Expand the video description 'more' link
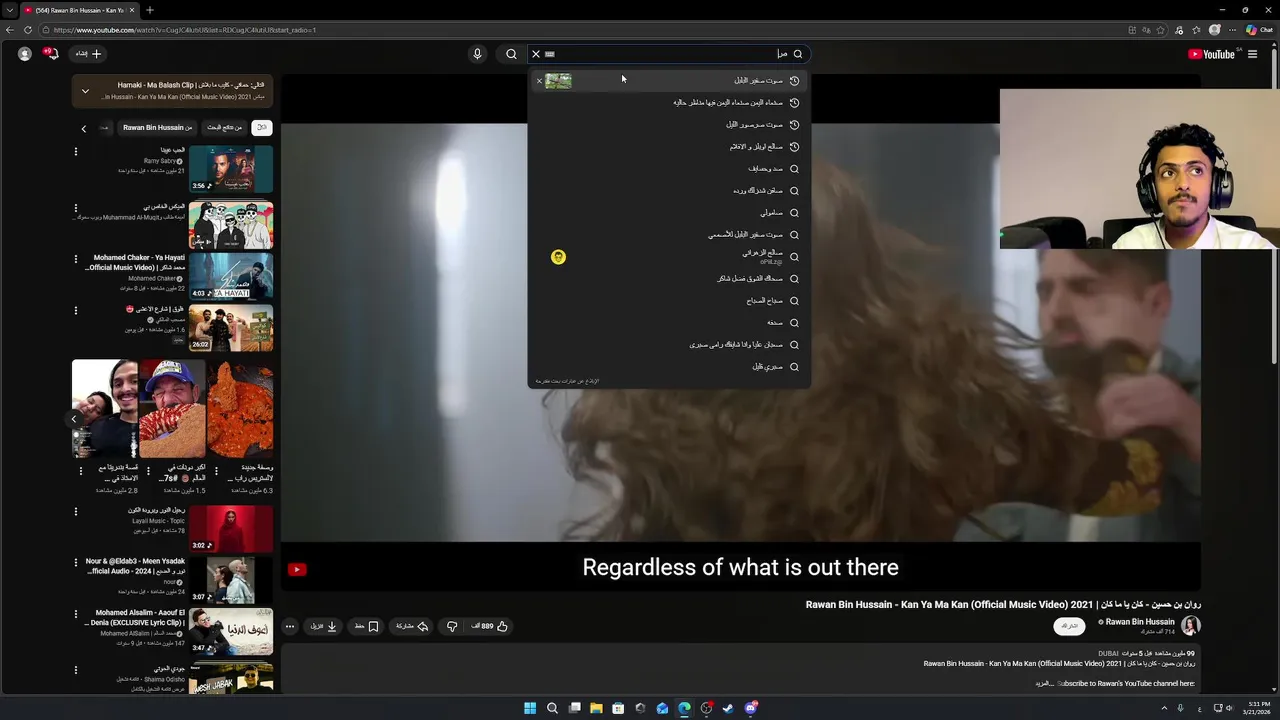 click(1045, 684)
